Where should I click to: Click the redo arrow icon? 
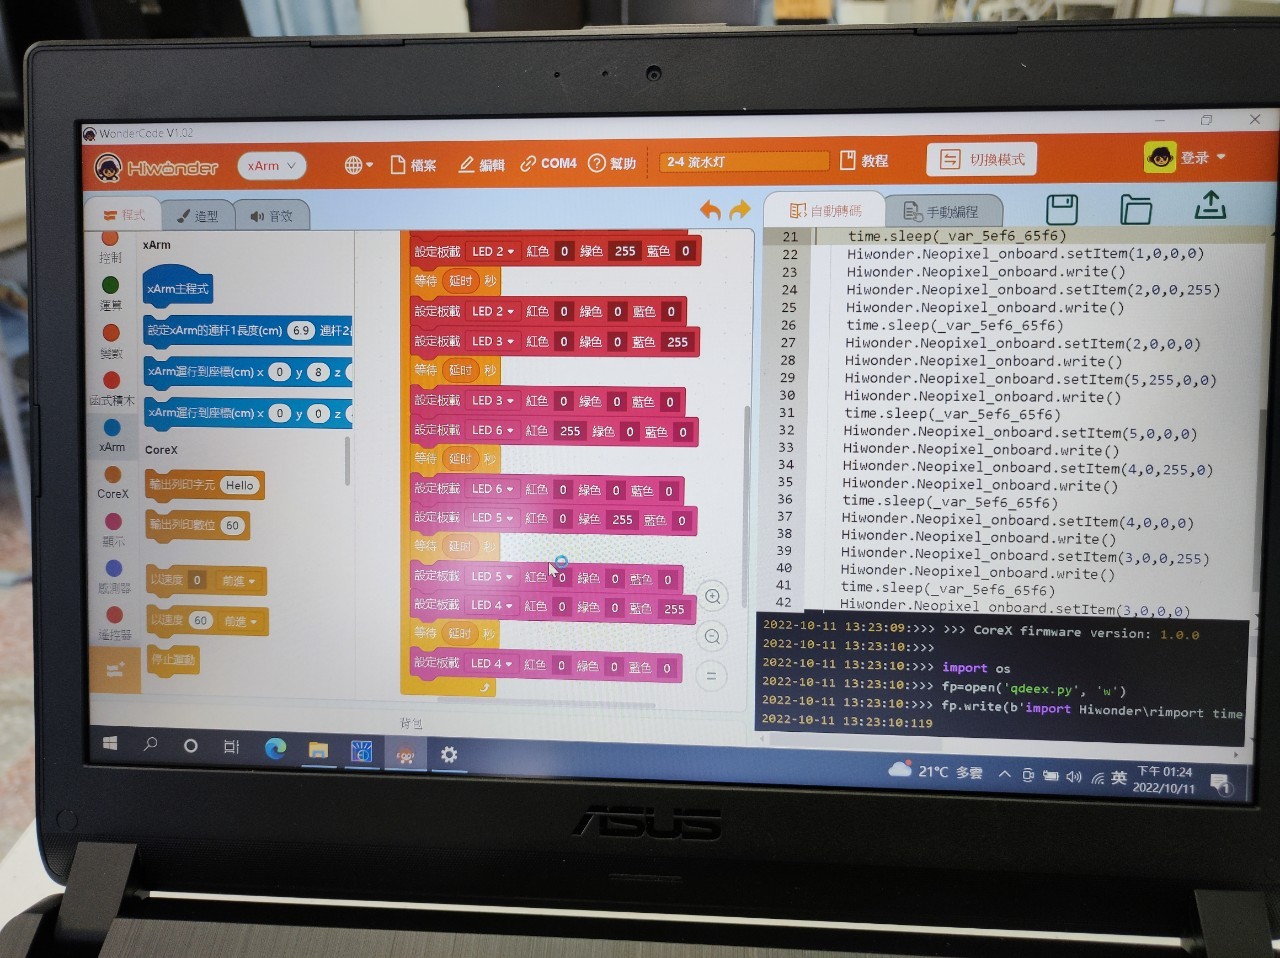740,210
